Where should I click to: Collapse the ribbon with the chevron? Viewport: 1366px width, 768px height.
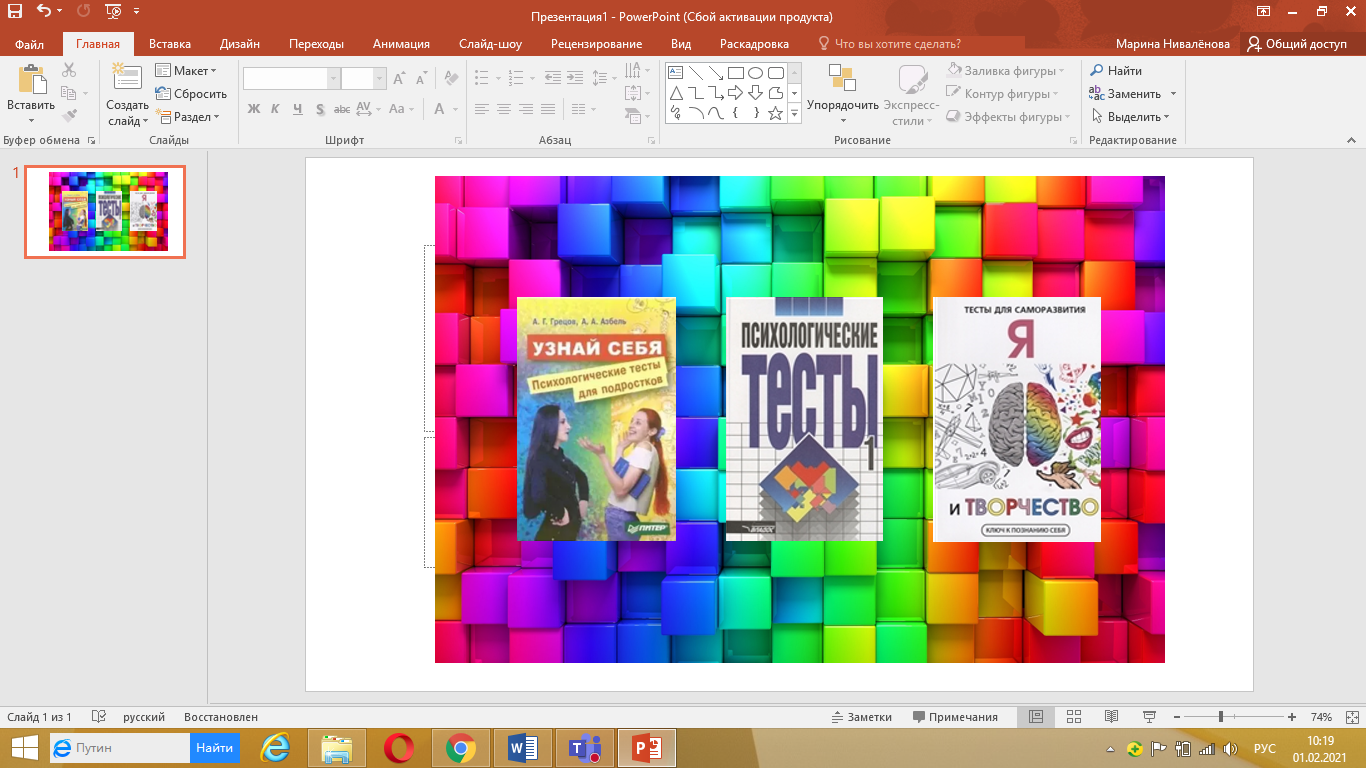(1352, 141)
